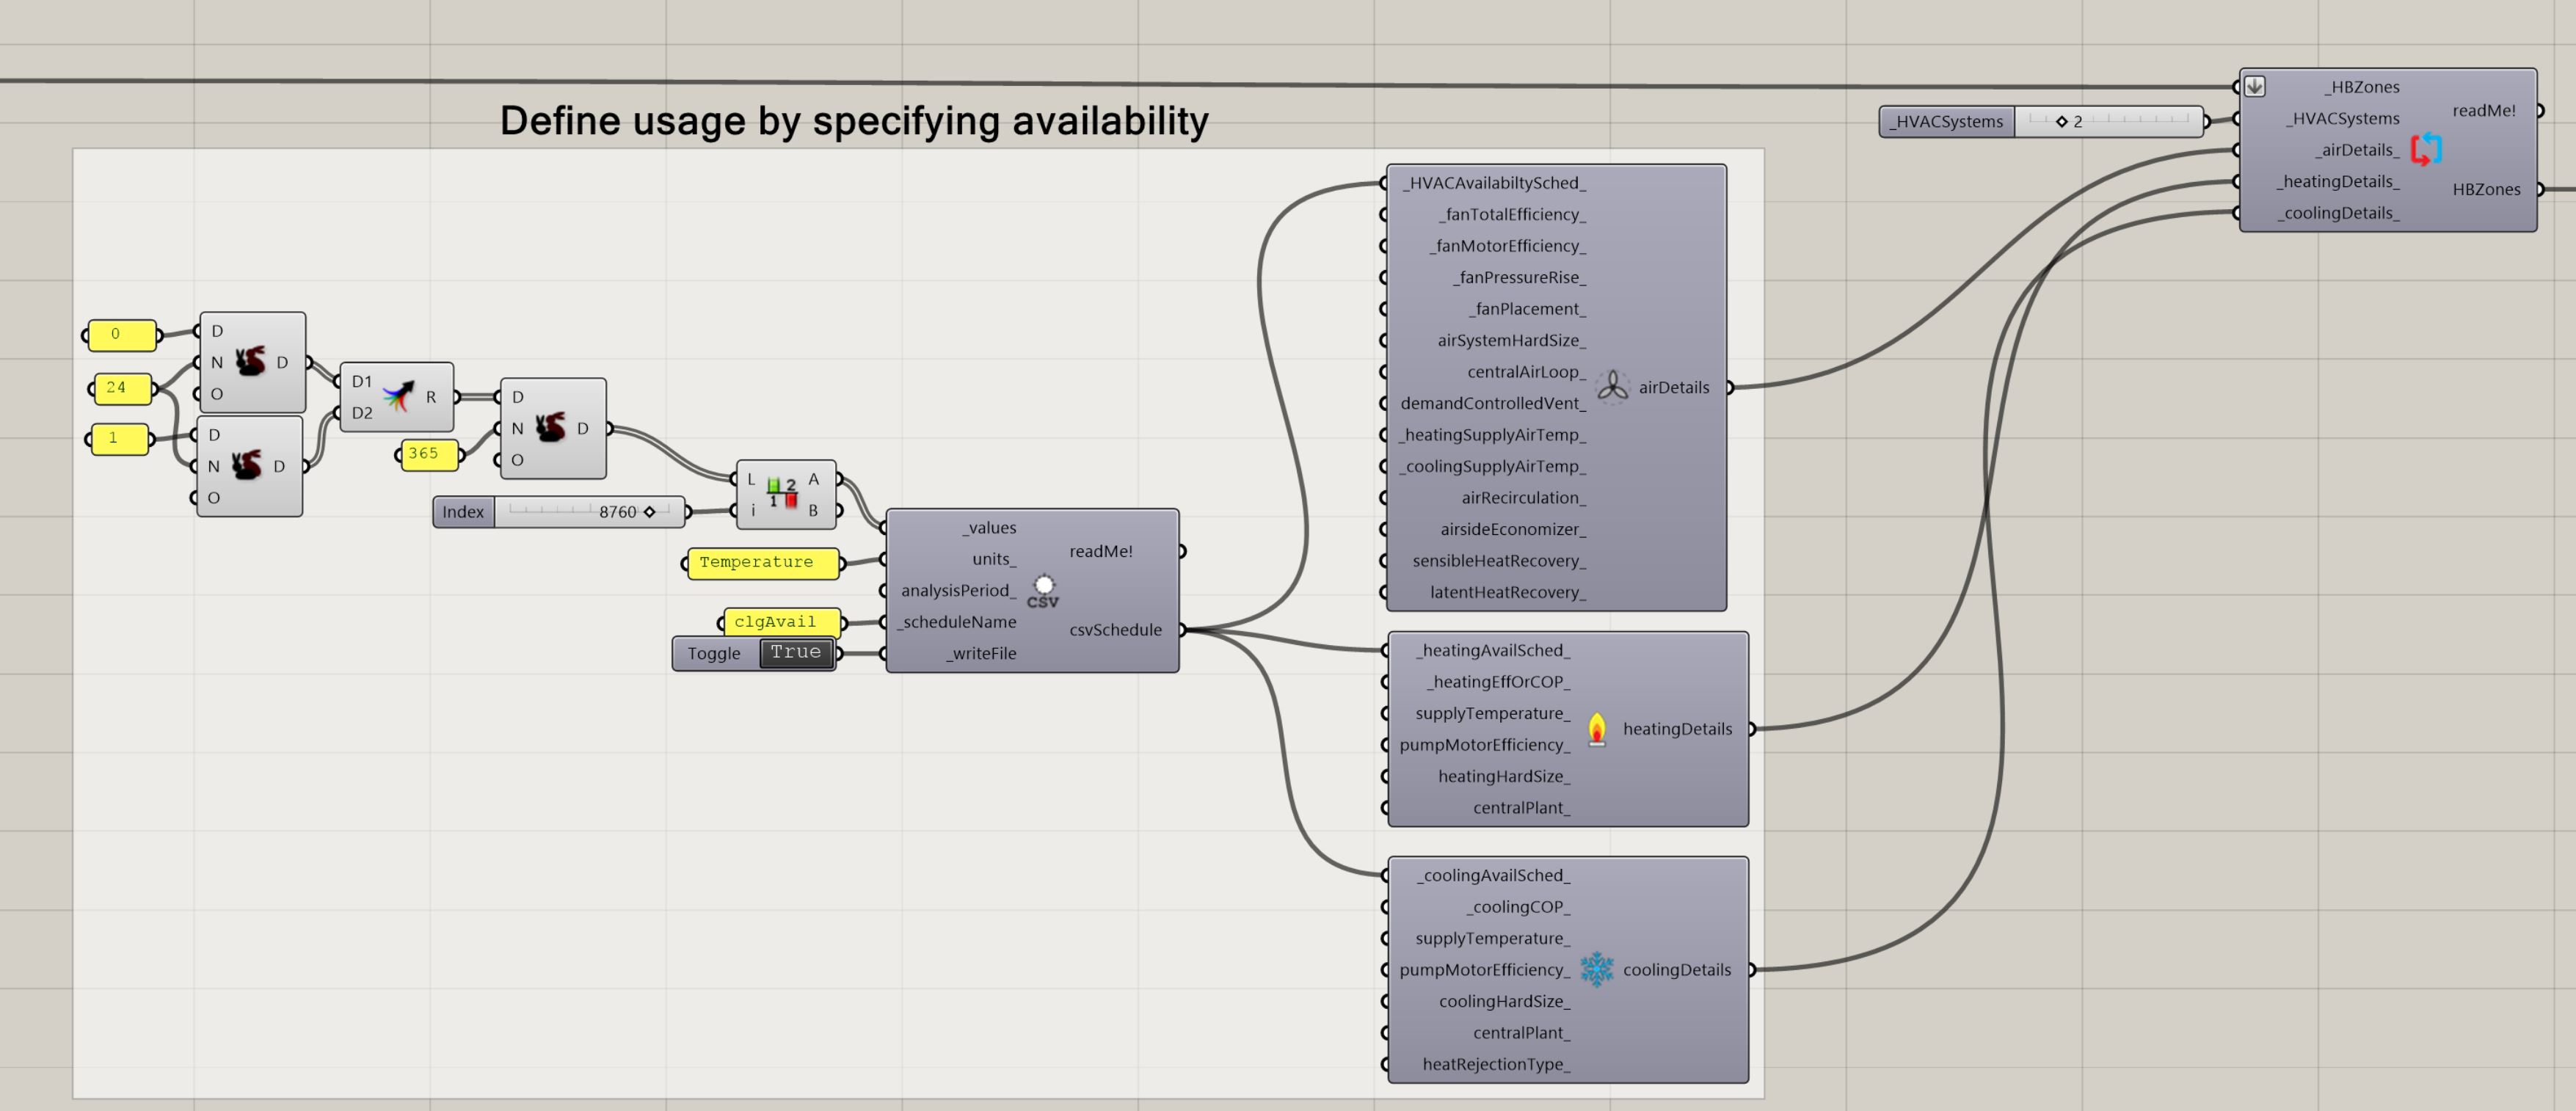Click the List Split component icon

(x=782, y=493)
